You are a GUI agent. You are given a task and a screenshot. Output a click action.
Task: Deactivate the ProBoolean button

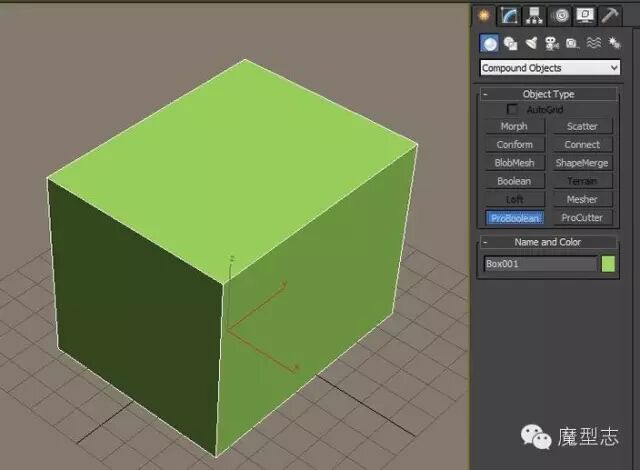[514, 218]
